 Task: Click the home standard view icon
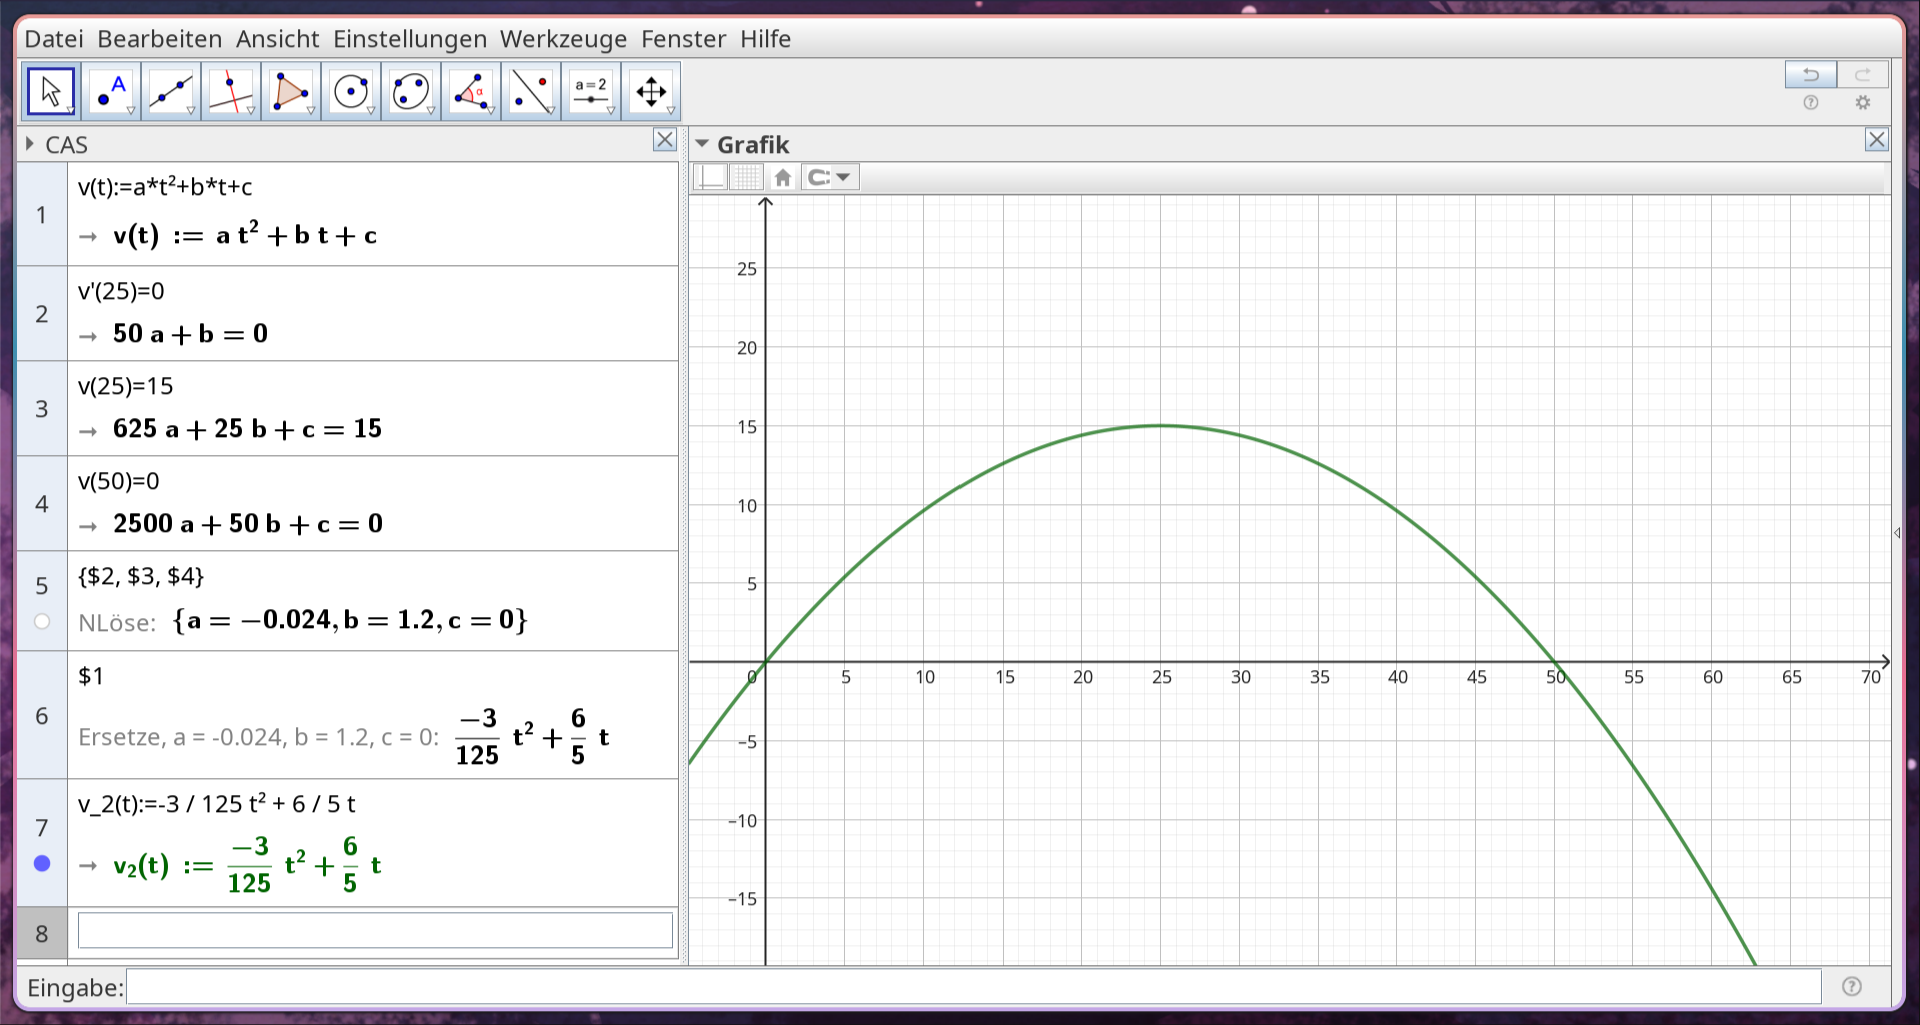coord(783,177)
